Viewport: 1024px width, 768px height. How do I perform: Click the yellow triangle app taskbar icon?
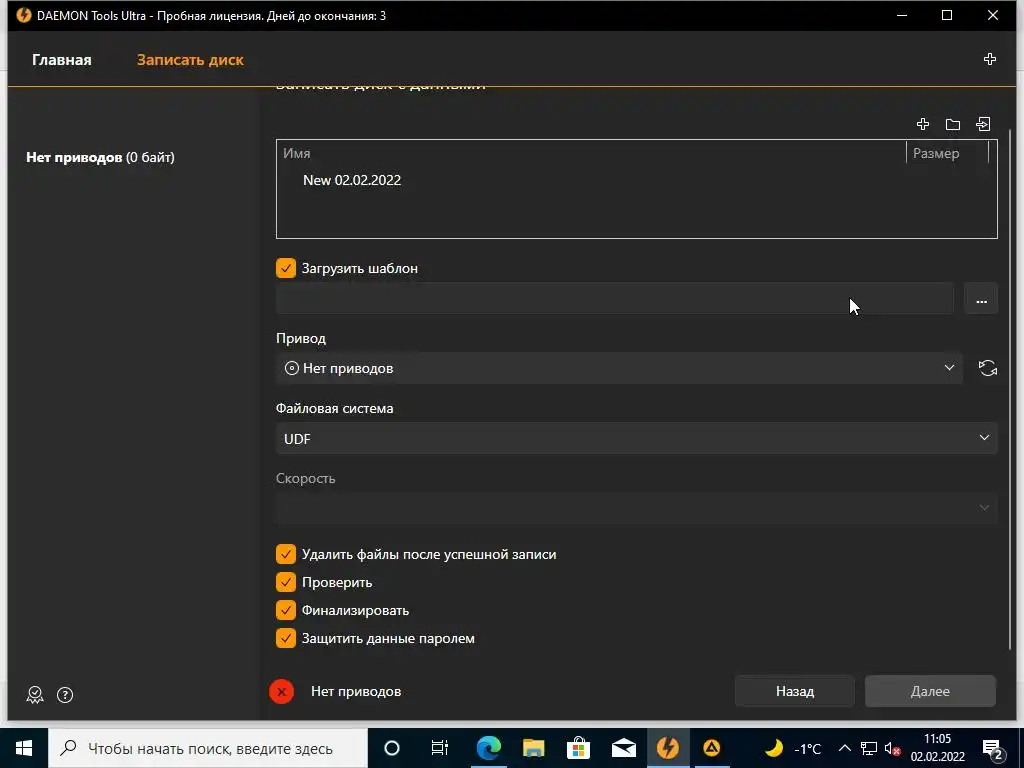(711, 748)
